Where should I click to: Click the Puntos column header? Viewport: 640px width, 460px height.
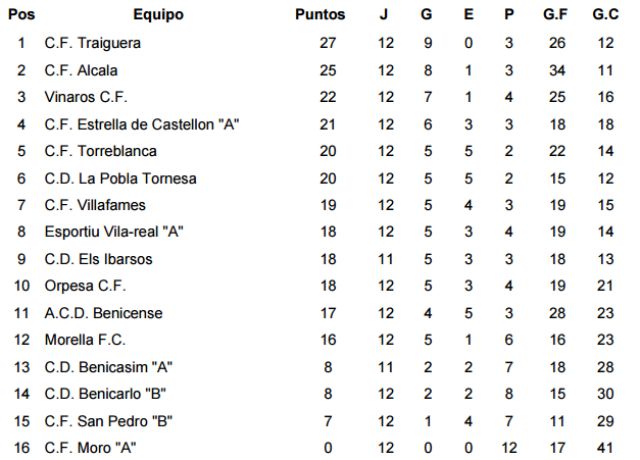point(320,15)
